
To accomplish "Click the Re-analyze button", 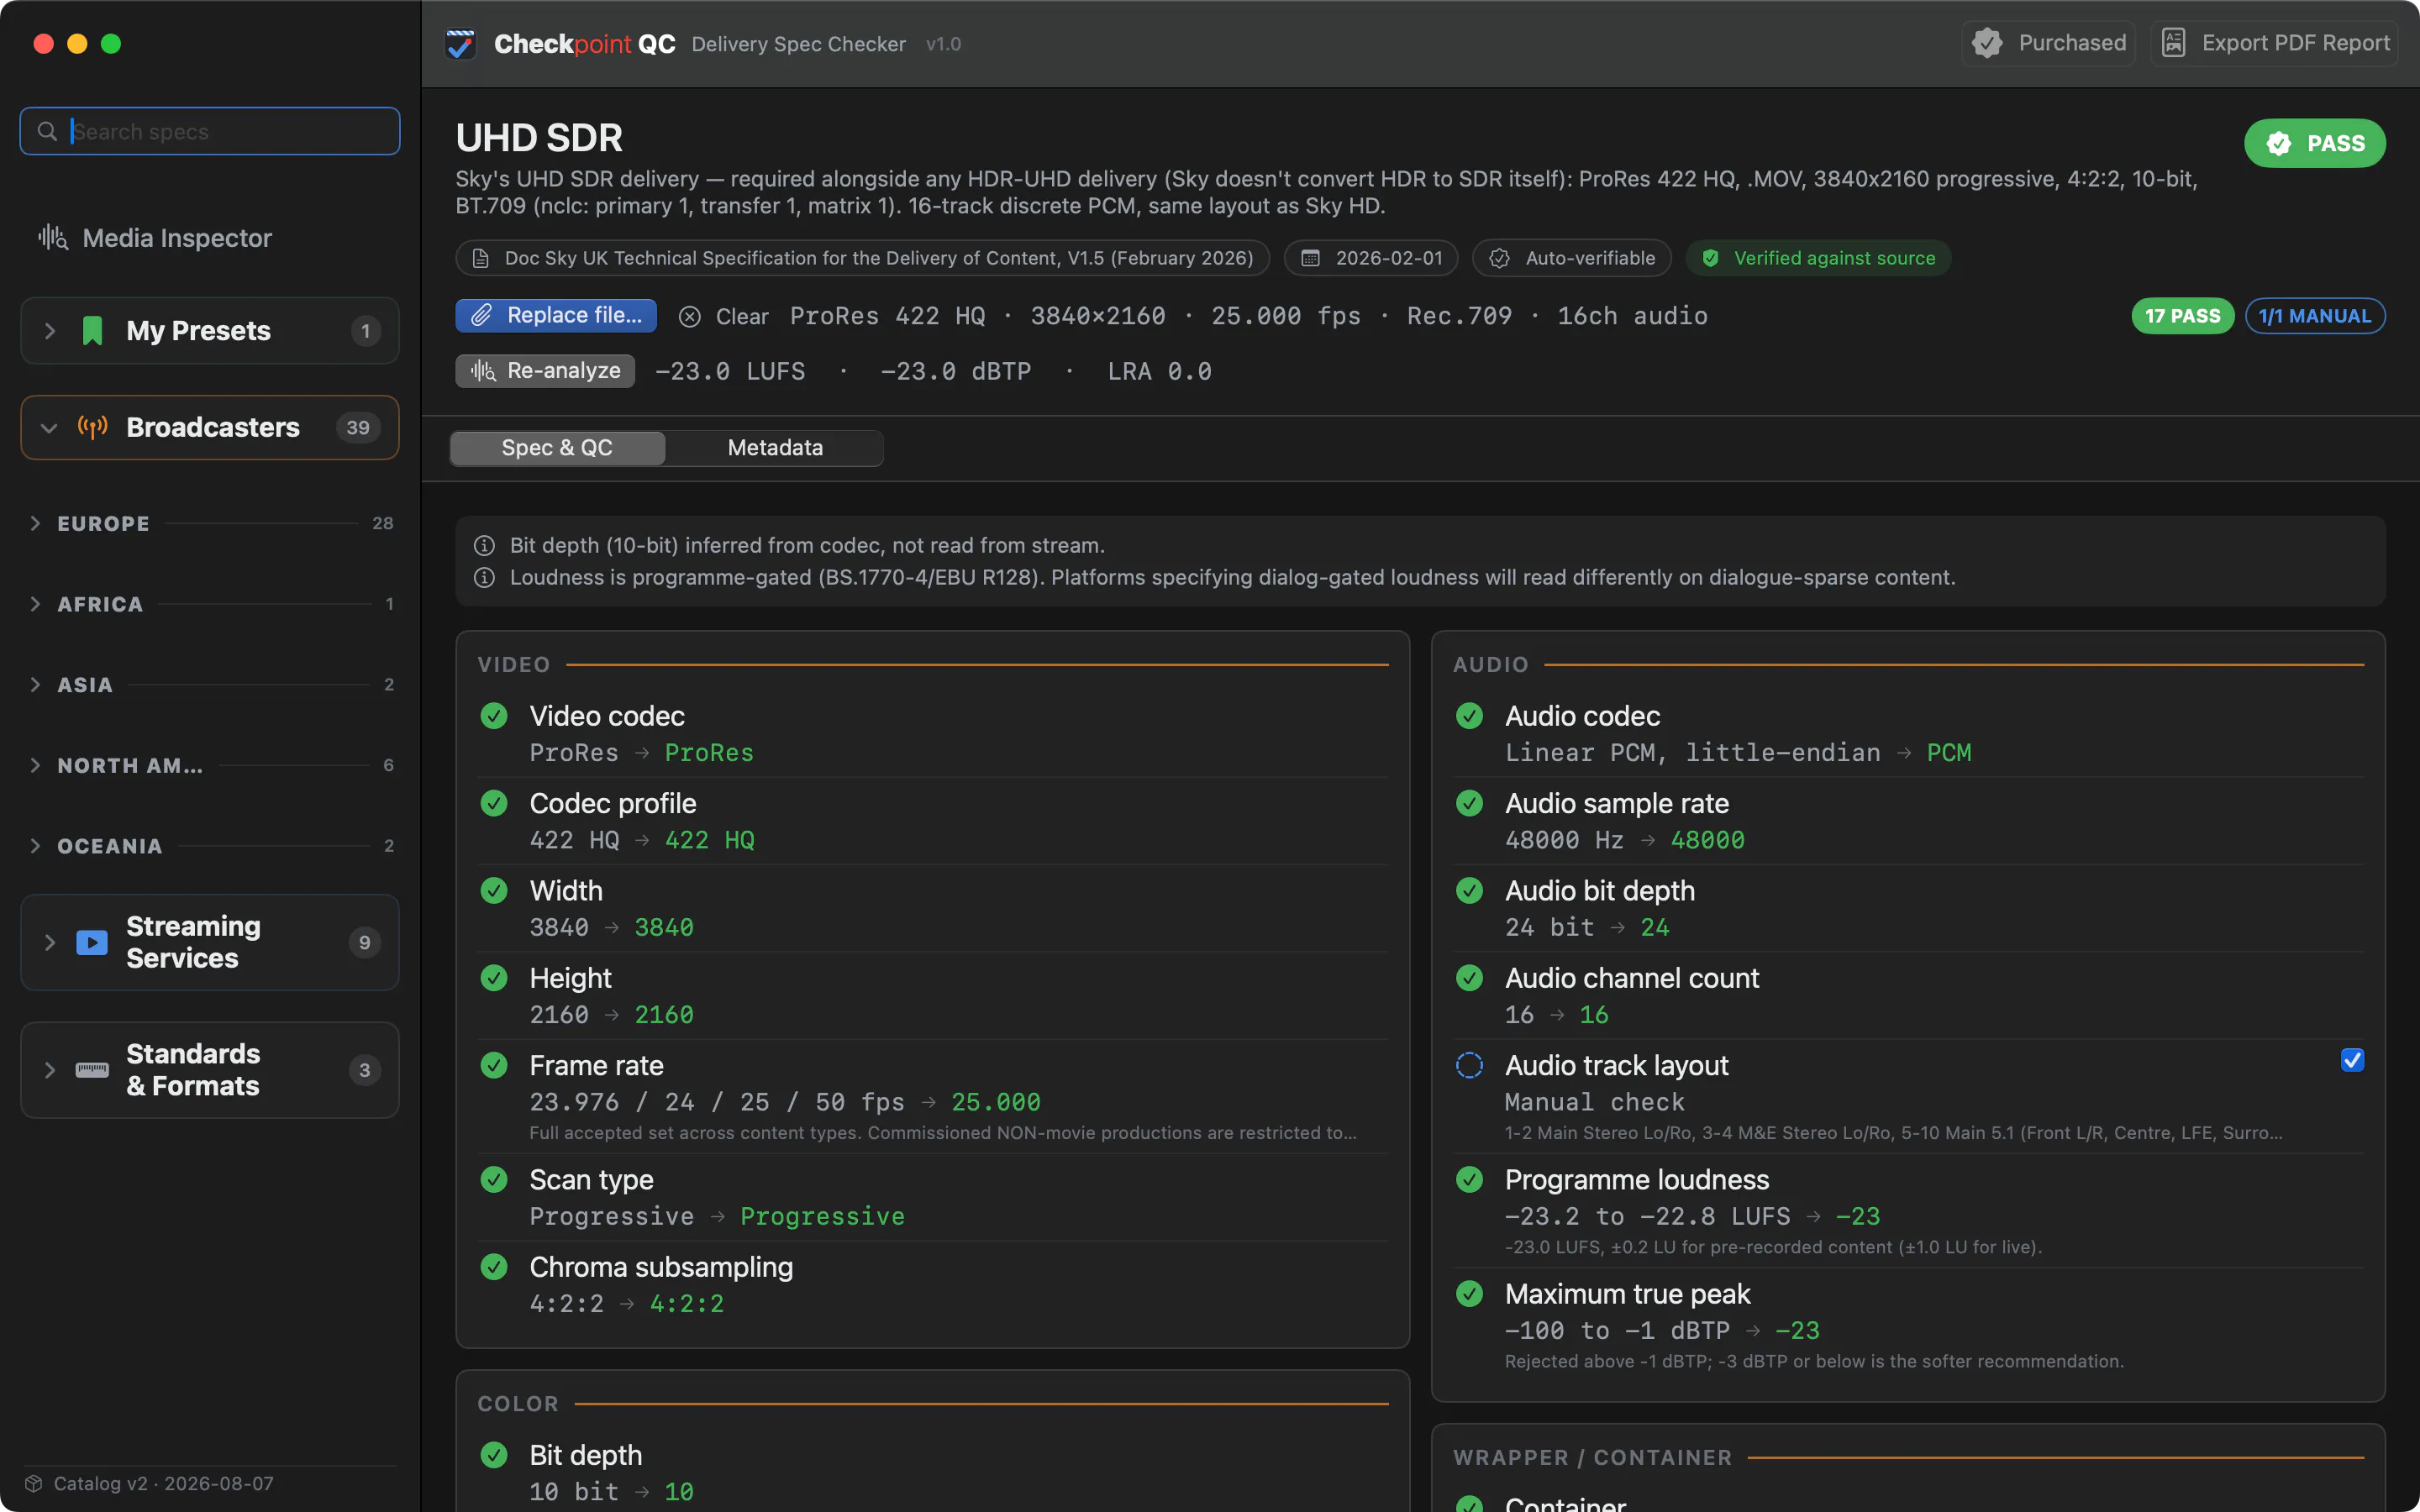I will [545, 371].
